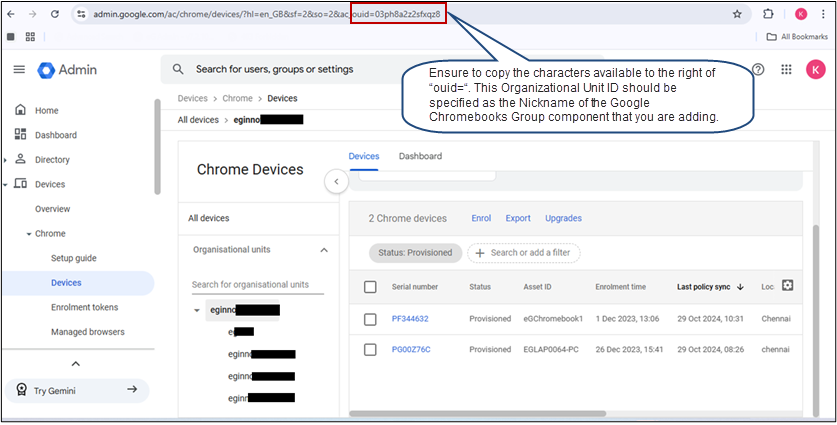The width and height of the screenshot is (837, 425).
Task: Toggle the select-all checkbox in table header
Action: (370, 287)
